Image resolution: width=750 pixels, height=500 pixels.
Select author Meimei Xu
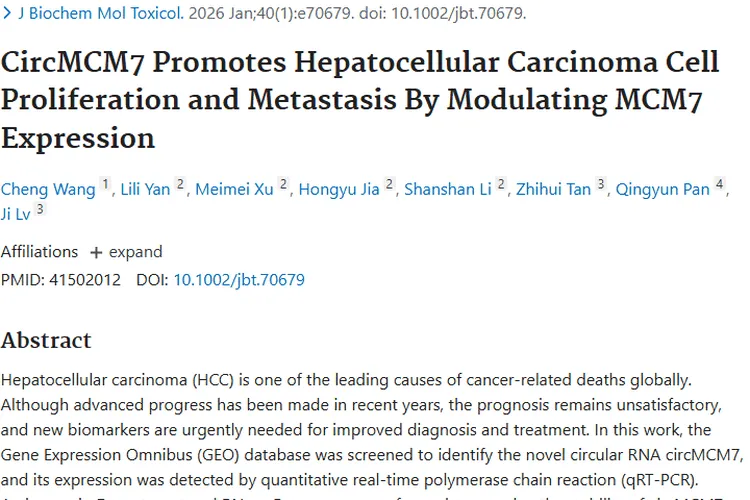click(235, 189)
